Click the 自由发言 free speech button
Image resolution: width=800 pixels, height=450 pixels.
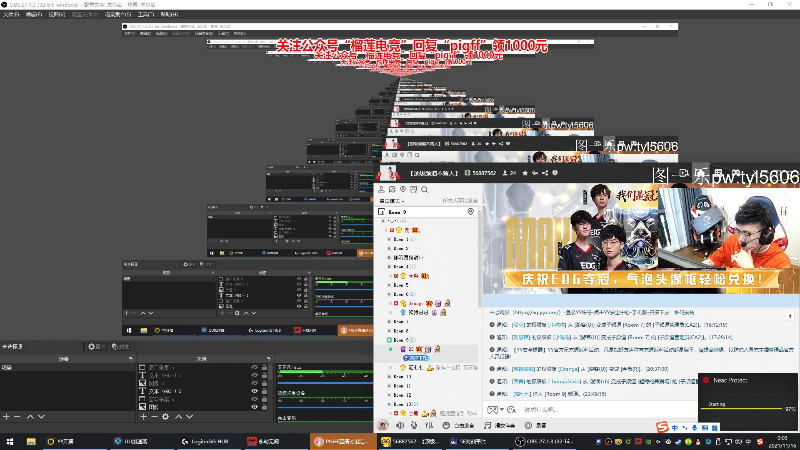coord(458,425)
